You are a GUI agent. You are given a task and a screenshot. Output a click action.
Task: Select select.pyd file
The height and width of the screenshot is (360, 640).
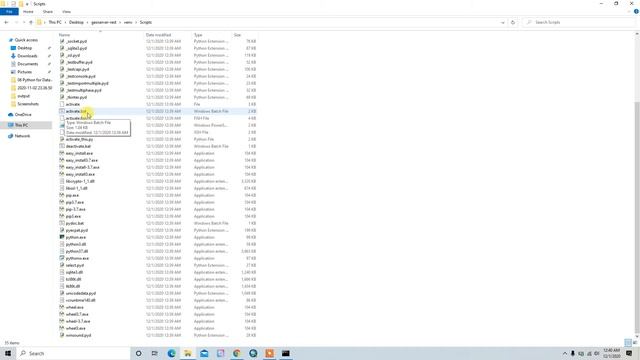75,265
